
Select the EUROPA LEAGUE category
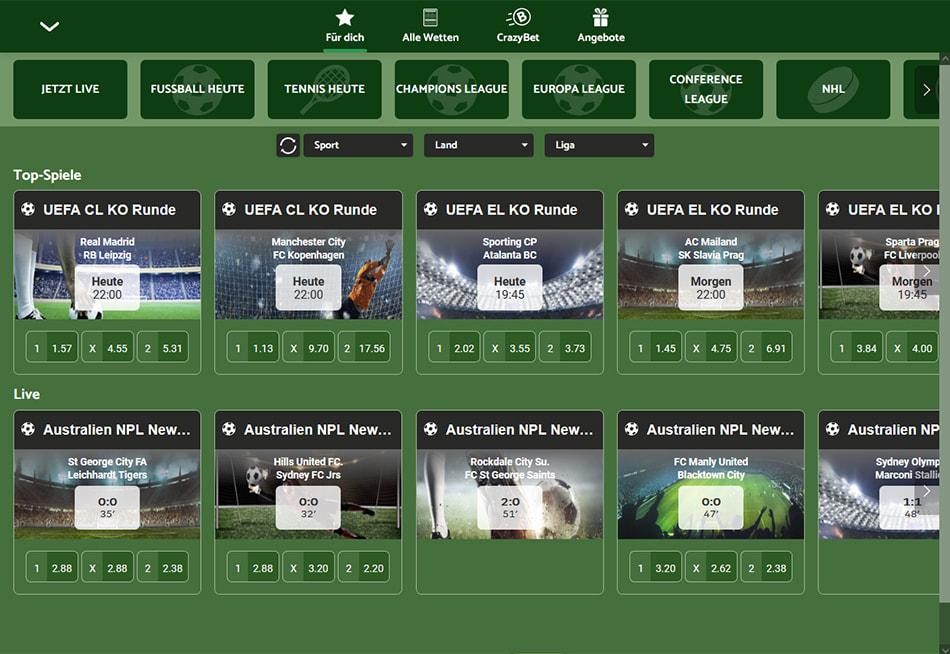579,89
